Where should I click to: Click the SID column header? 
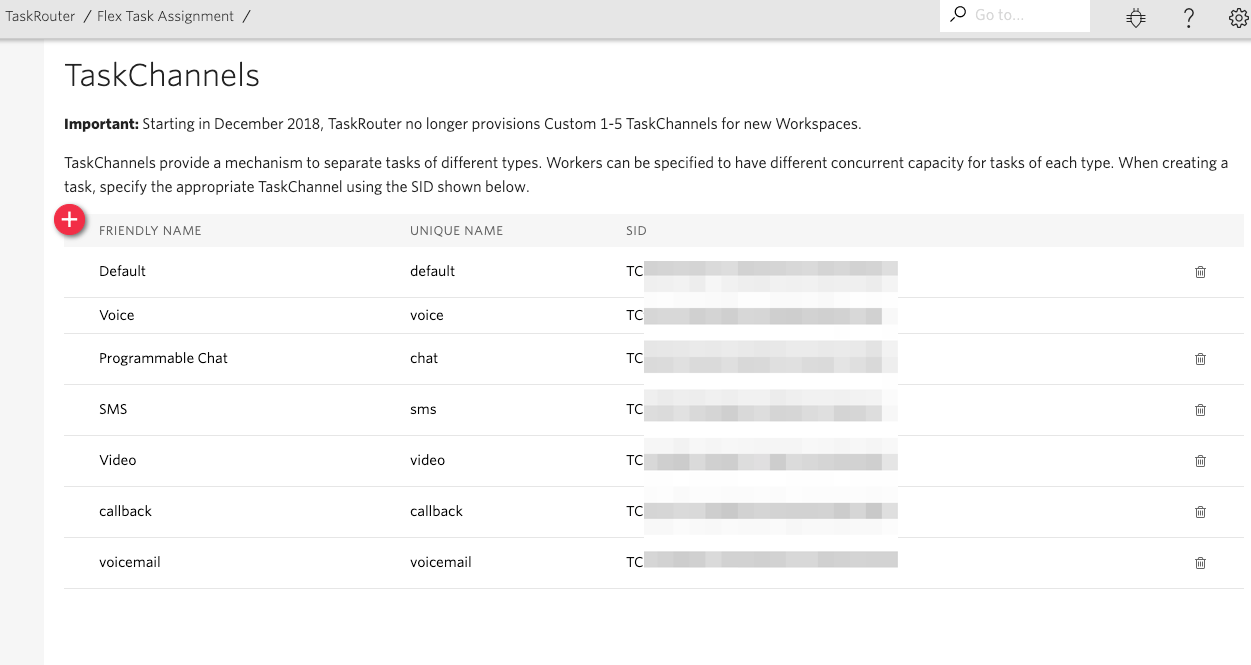point(638,230)
